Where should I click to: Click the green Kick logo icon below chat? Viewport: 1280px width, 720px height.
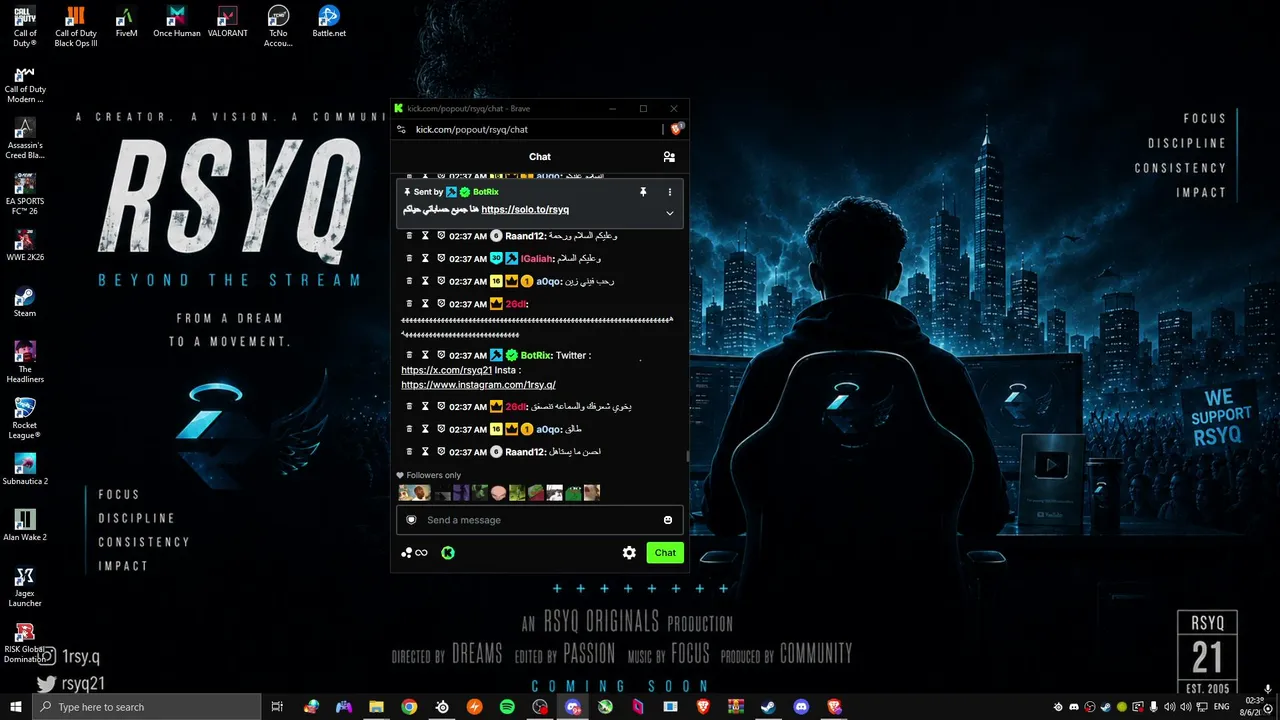pos(448,552)
